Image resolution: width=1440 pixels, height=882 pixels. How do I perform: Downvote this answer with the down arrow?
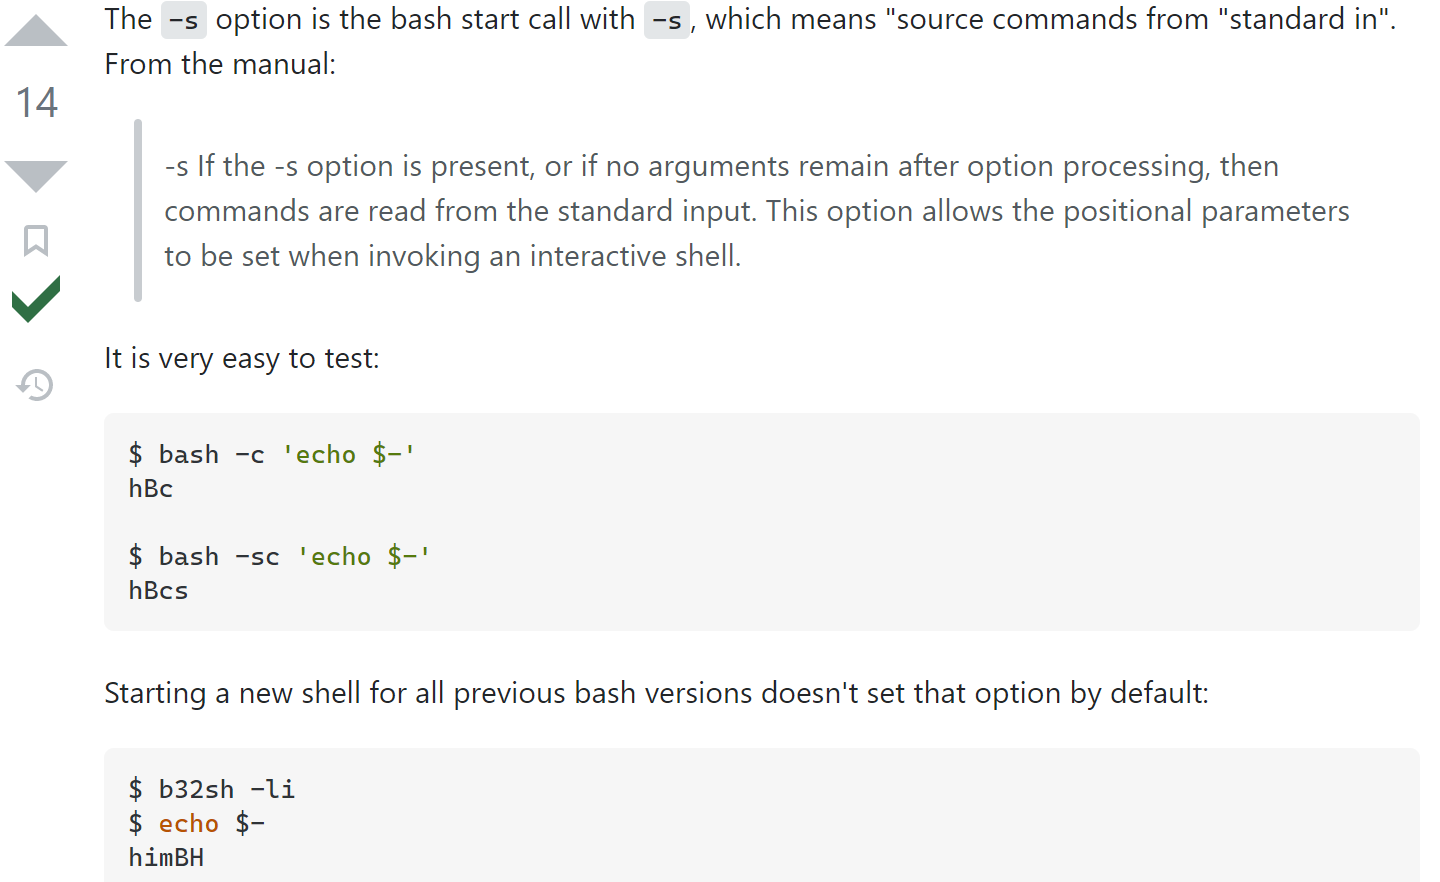(36, 174)
